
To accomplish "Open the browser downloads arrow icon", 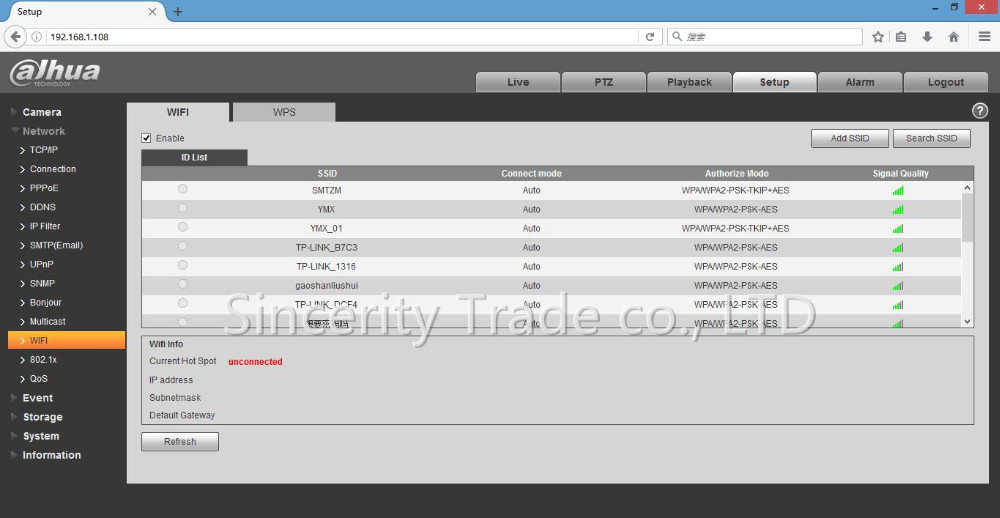I will pyautogui.click(x=928, y=37).
